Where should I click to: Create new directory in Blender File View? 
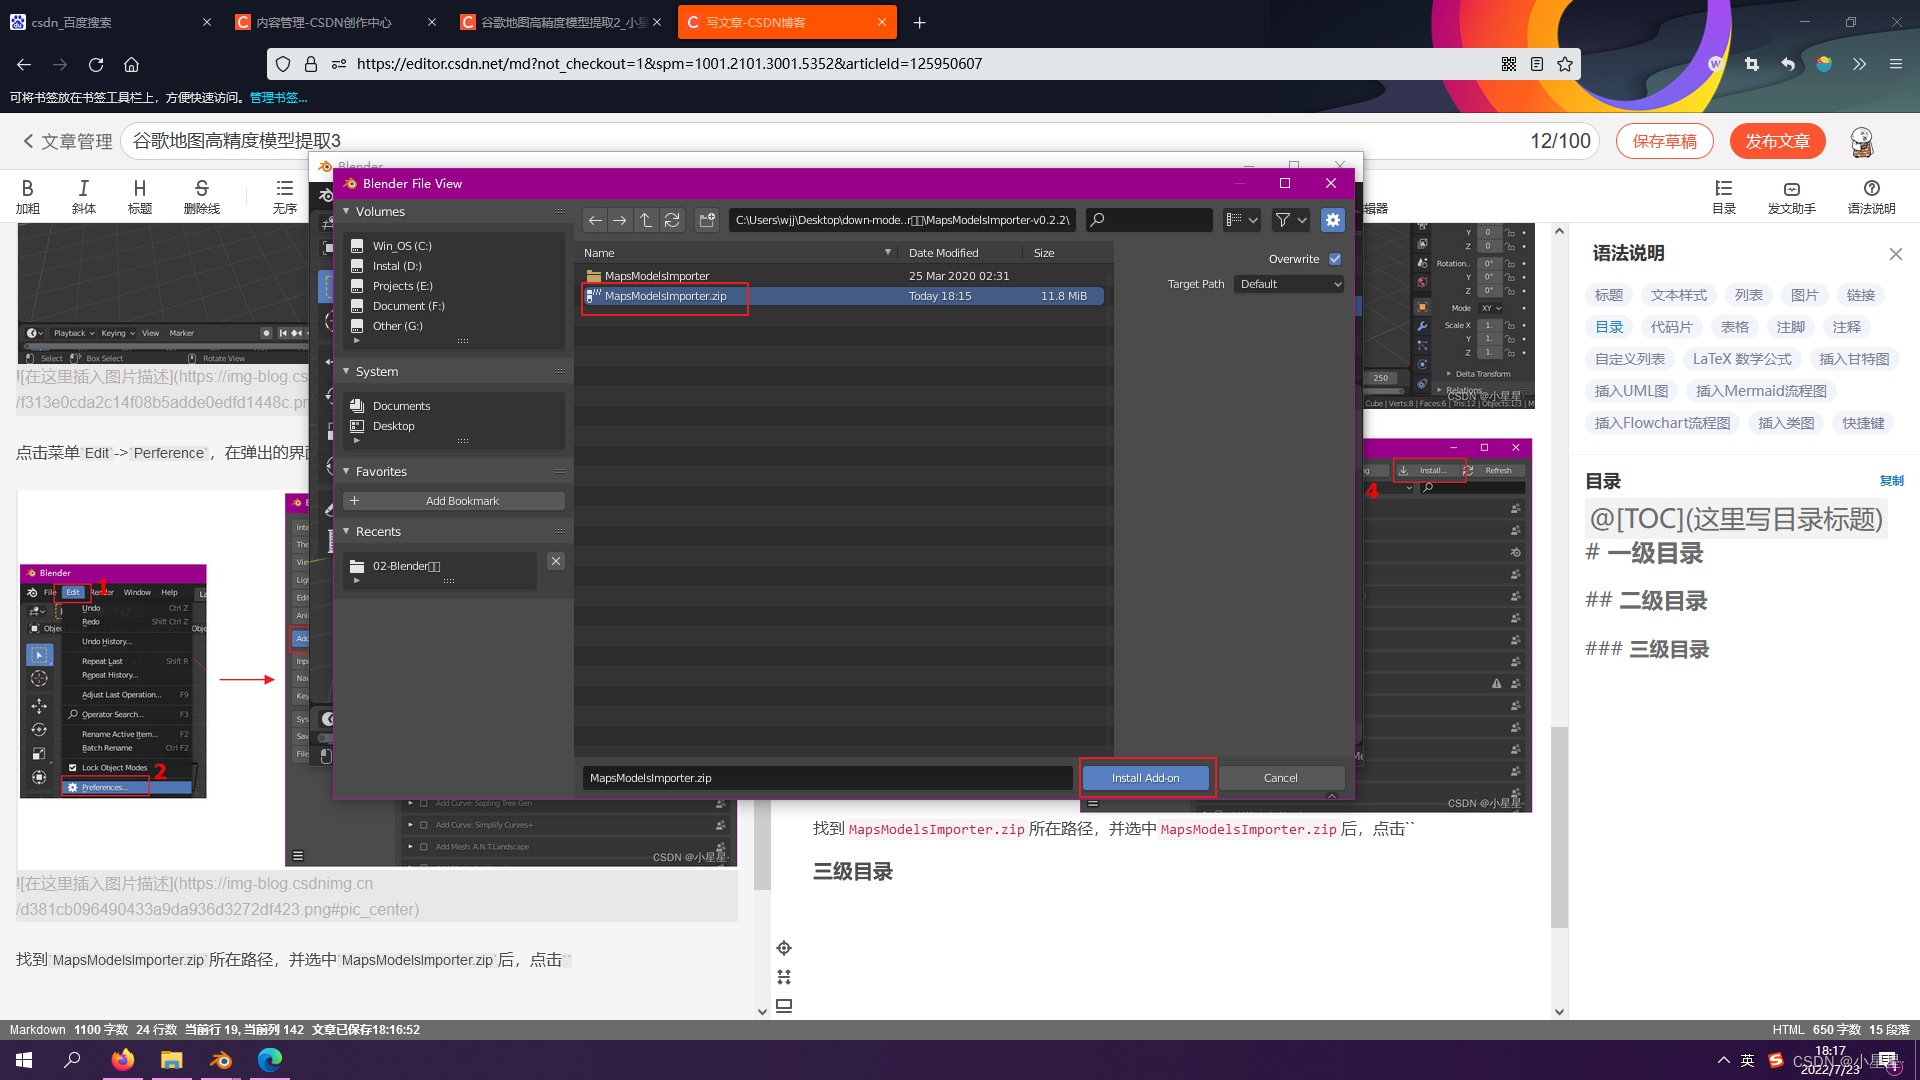pos(707,220)
